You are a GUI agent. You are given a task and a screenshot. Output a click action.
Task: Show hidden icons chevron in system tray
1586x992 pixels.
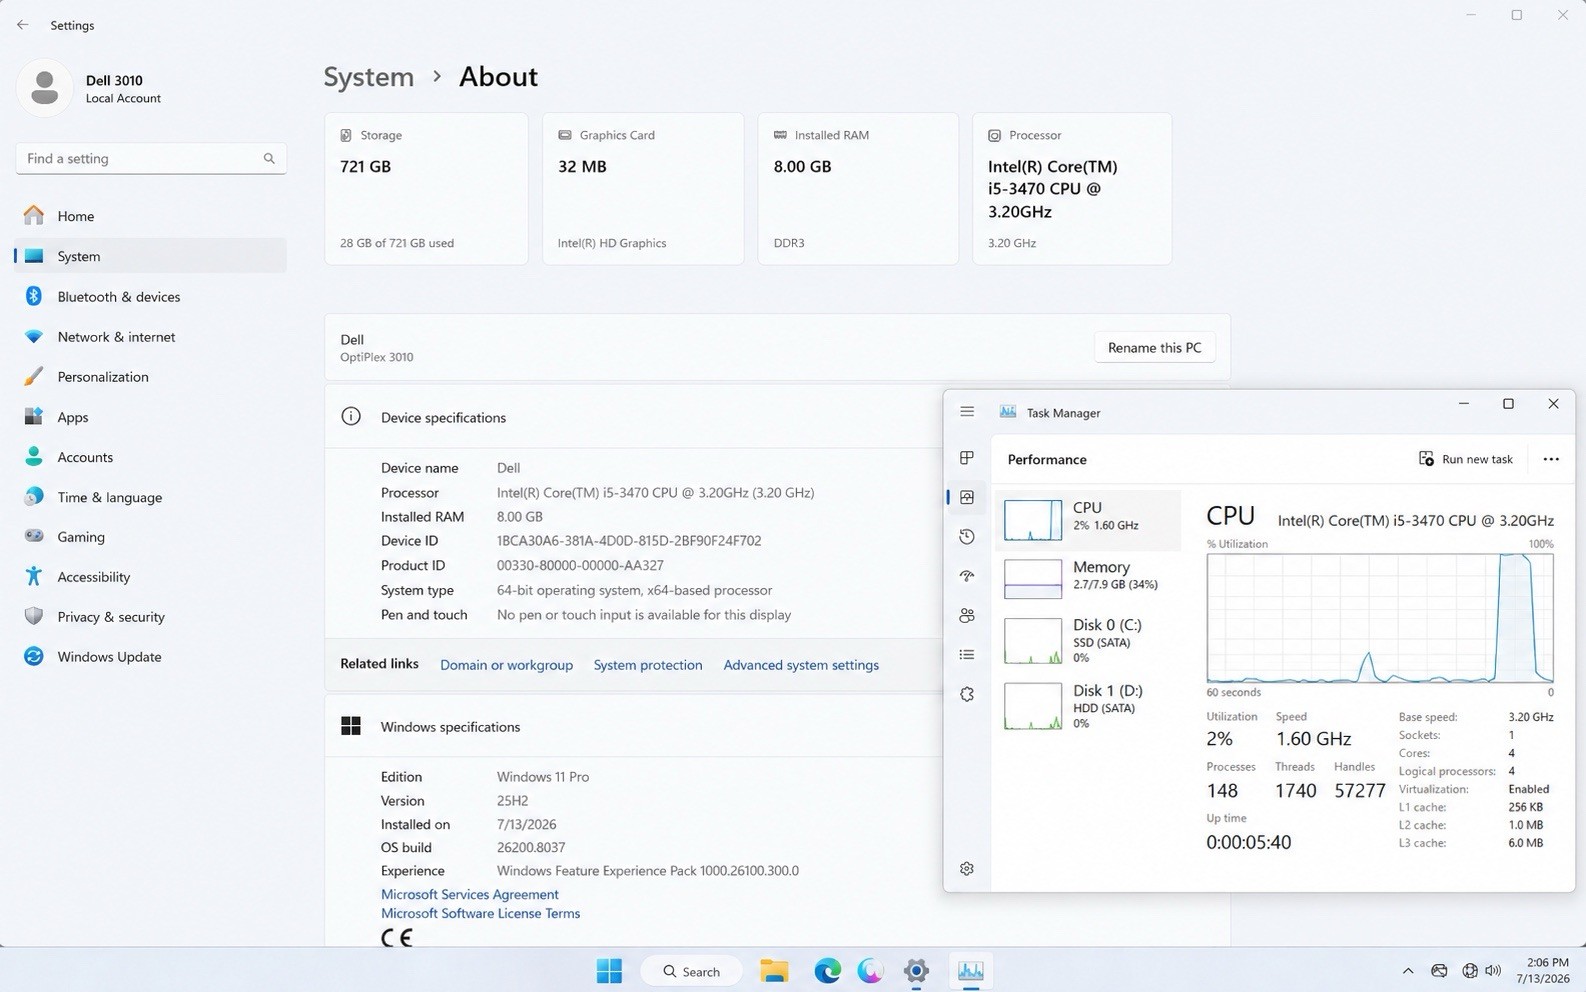click(x=1408, y=971)
